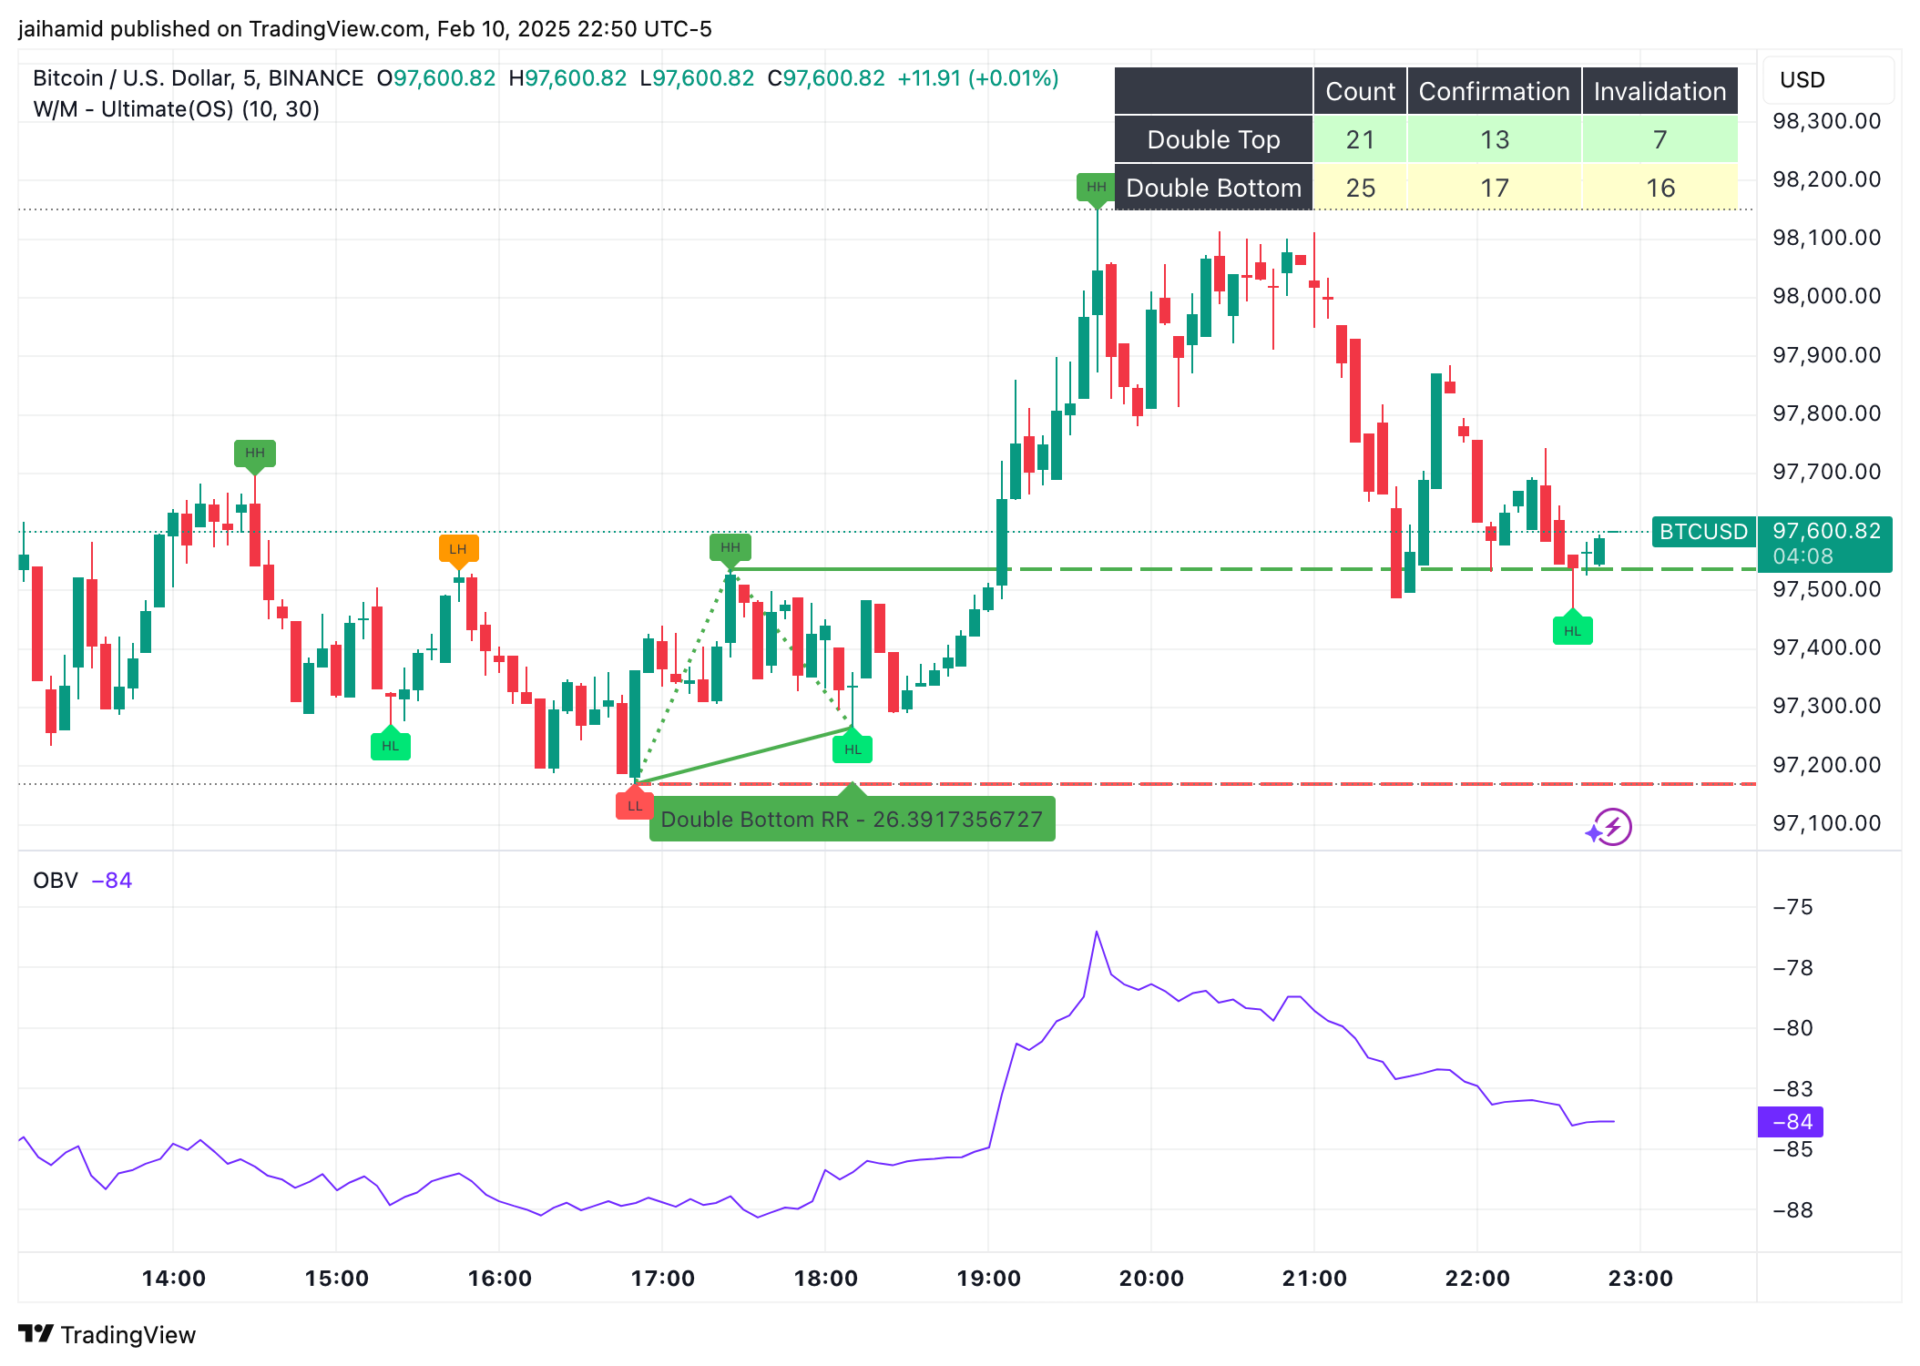Click the Invalidation column header
Image resolution: width=1920 pixels, height=1366 pixels.
[x=1660, y=91]
